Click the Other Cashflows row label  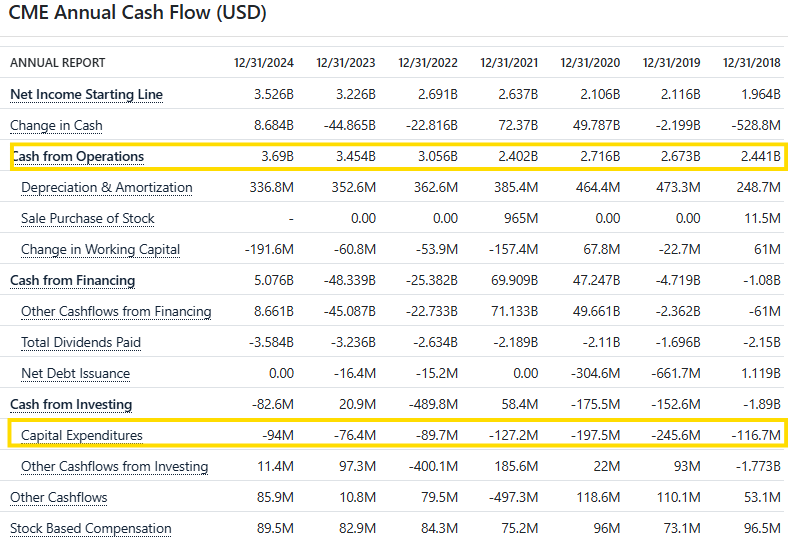pyautogui.click(x=59, y=498)
